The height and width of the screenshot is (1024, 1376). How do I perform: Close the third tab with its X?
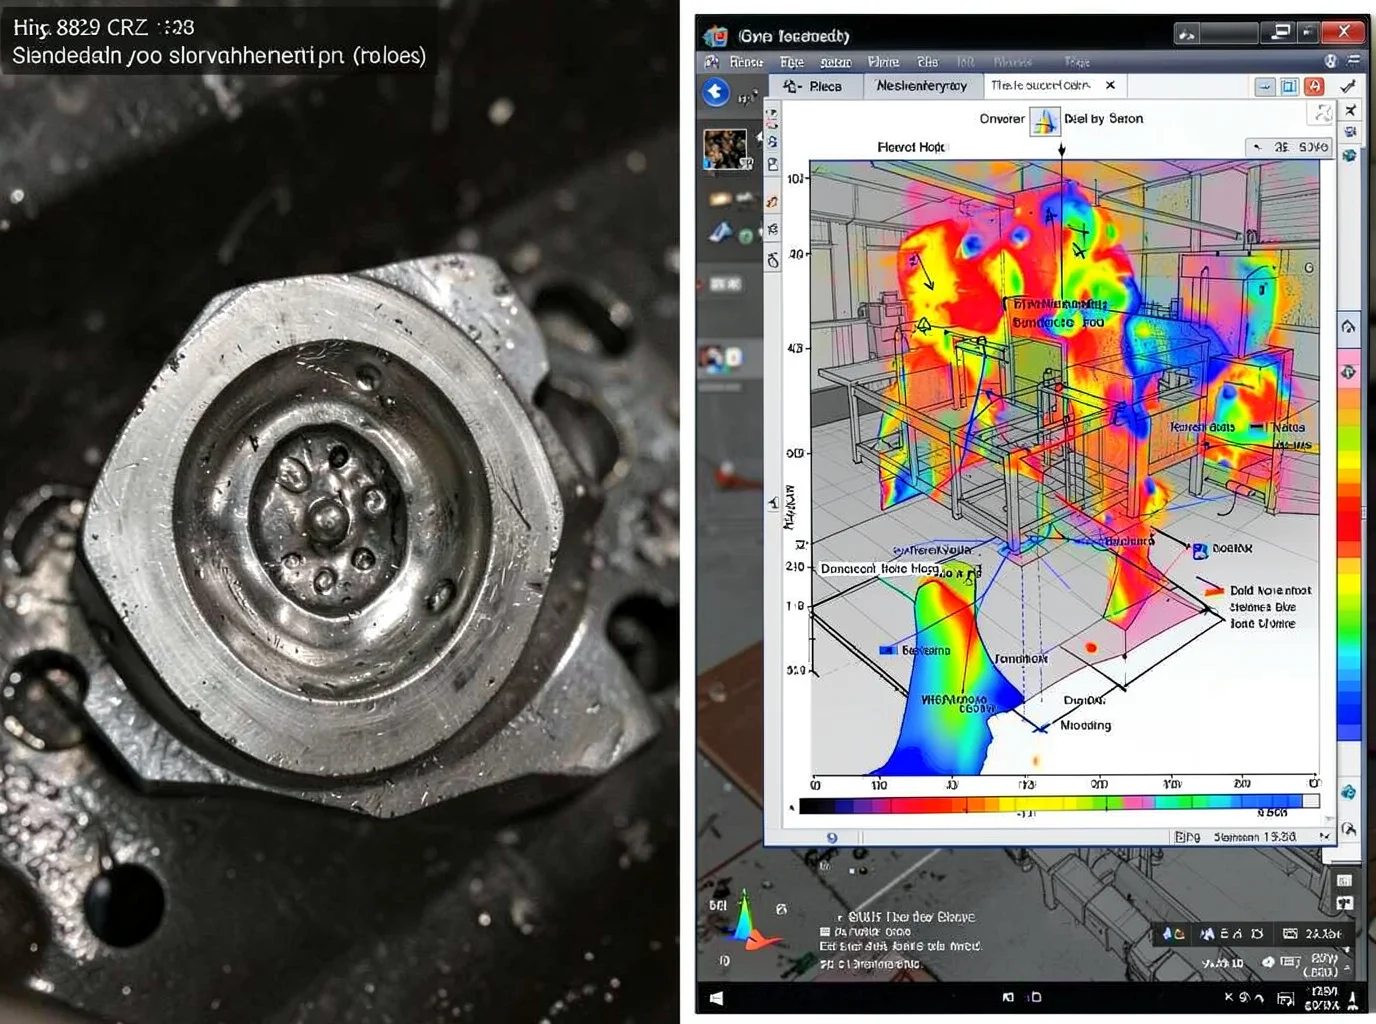pos(1110,86)
